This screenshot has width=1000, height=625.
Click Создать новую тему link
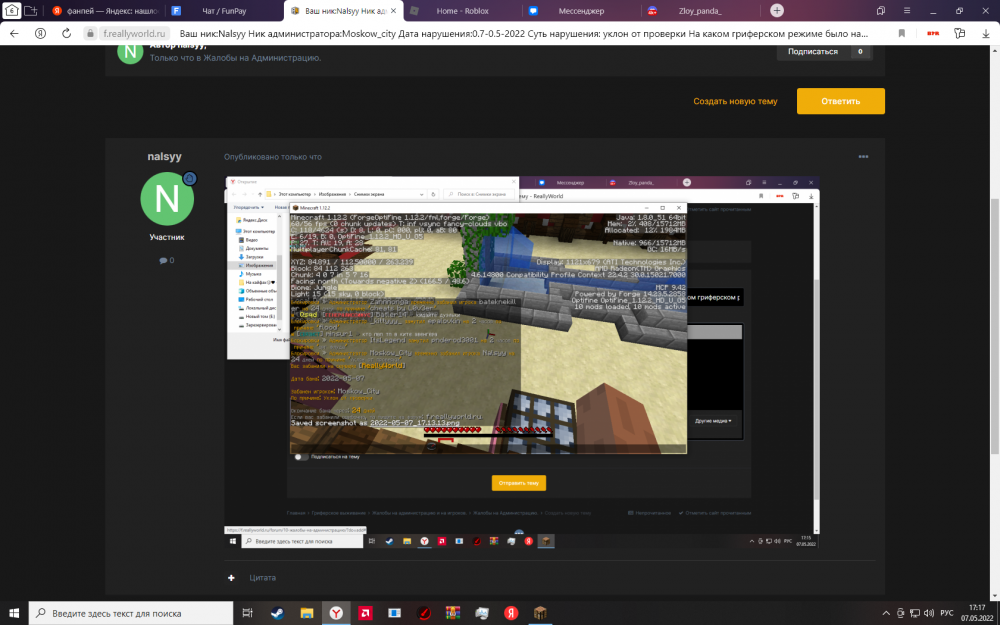tap(735, 101)
